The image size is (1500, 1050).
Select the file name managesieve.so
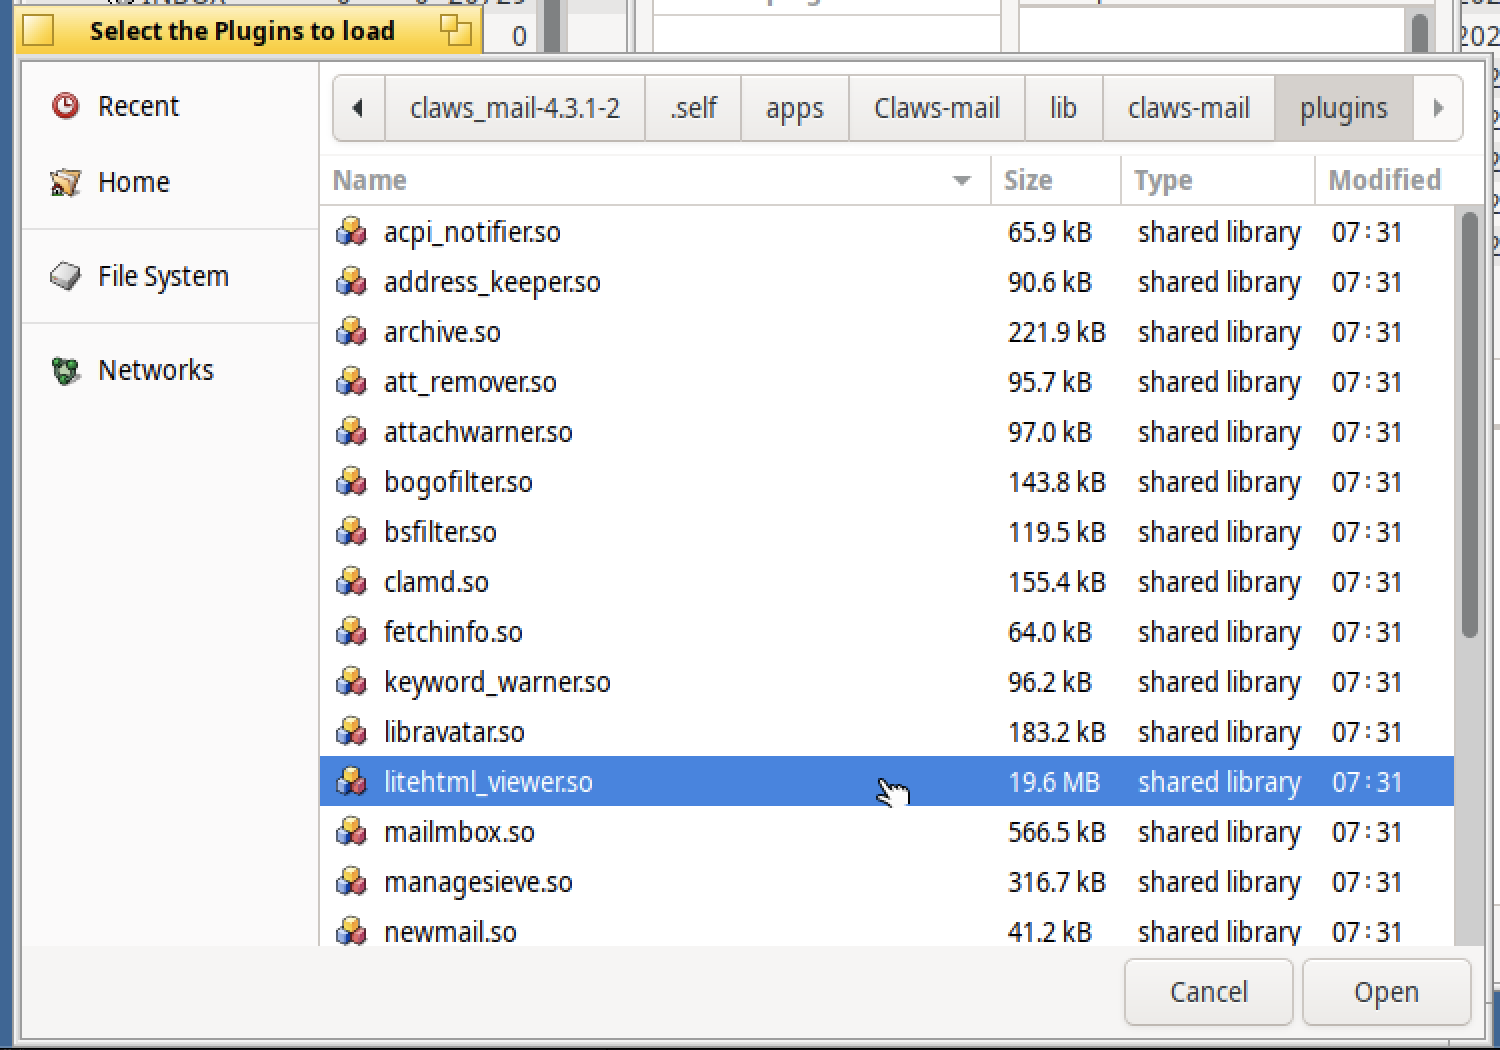coord(478,882)
